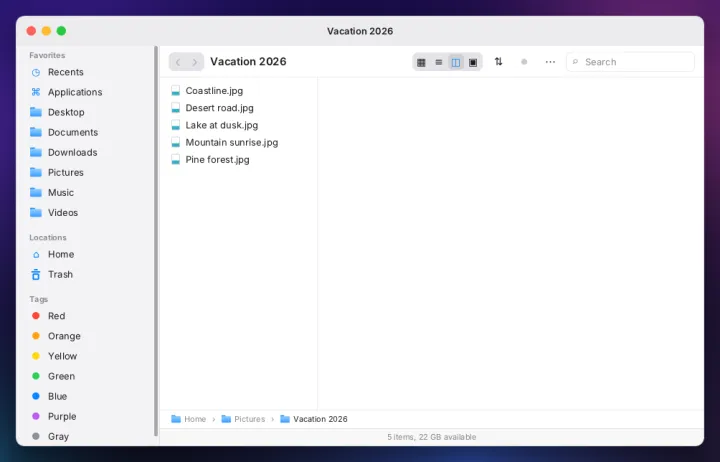This screenshot has width=720, height=462.
Task: Click the Recents clock icon
Action: (x=36, y=73)
